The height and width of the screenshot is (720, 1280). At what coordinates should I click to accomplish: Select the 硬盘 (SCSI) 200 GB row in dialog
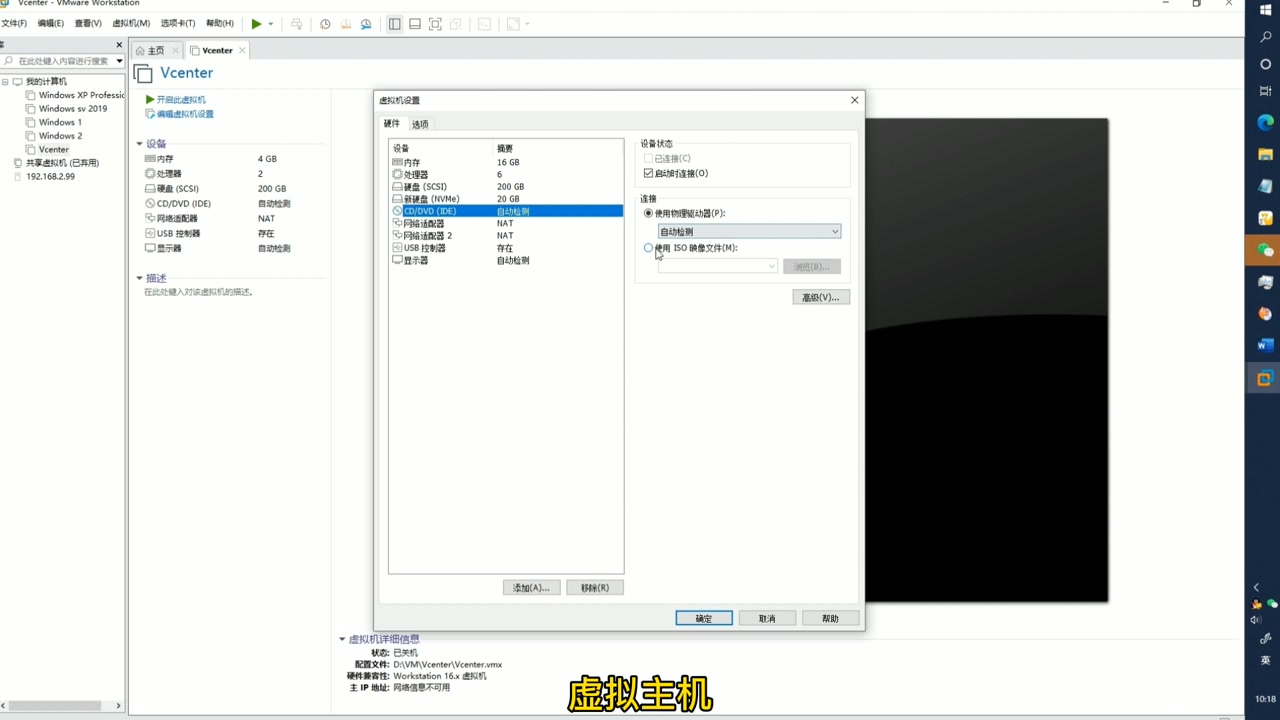click(506, 187)
